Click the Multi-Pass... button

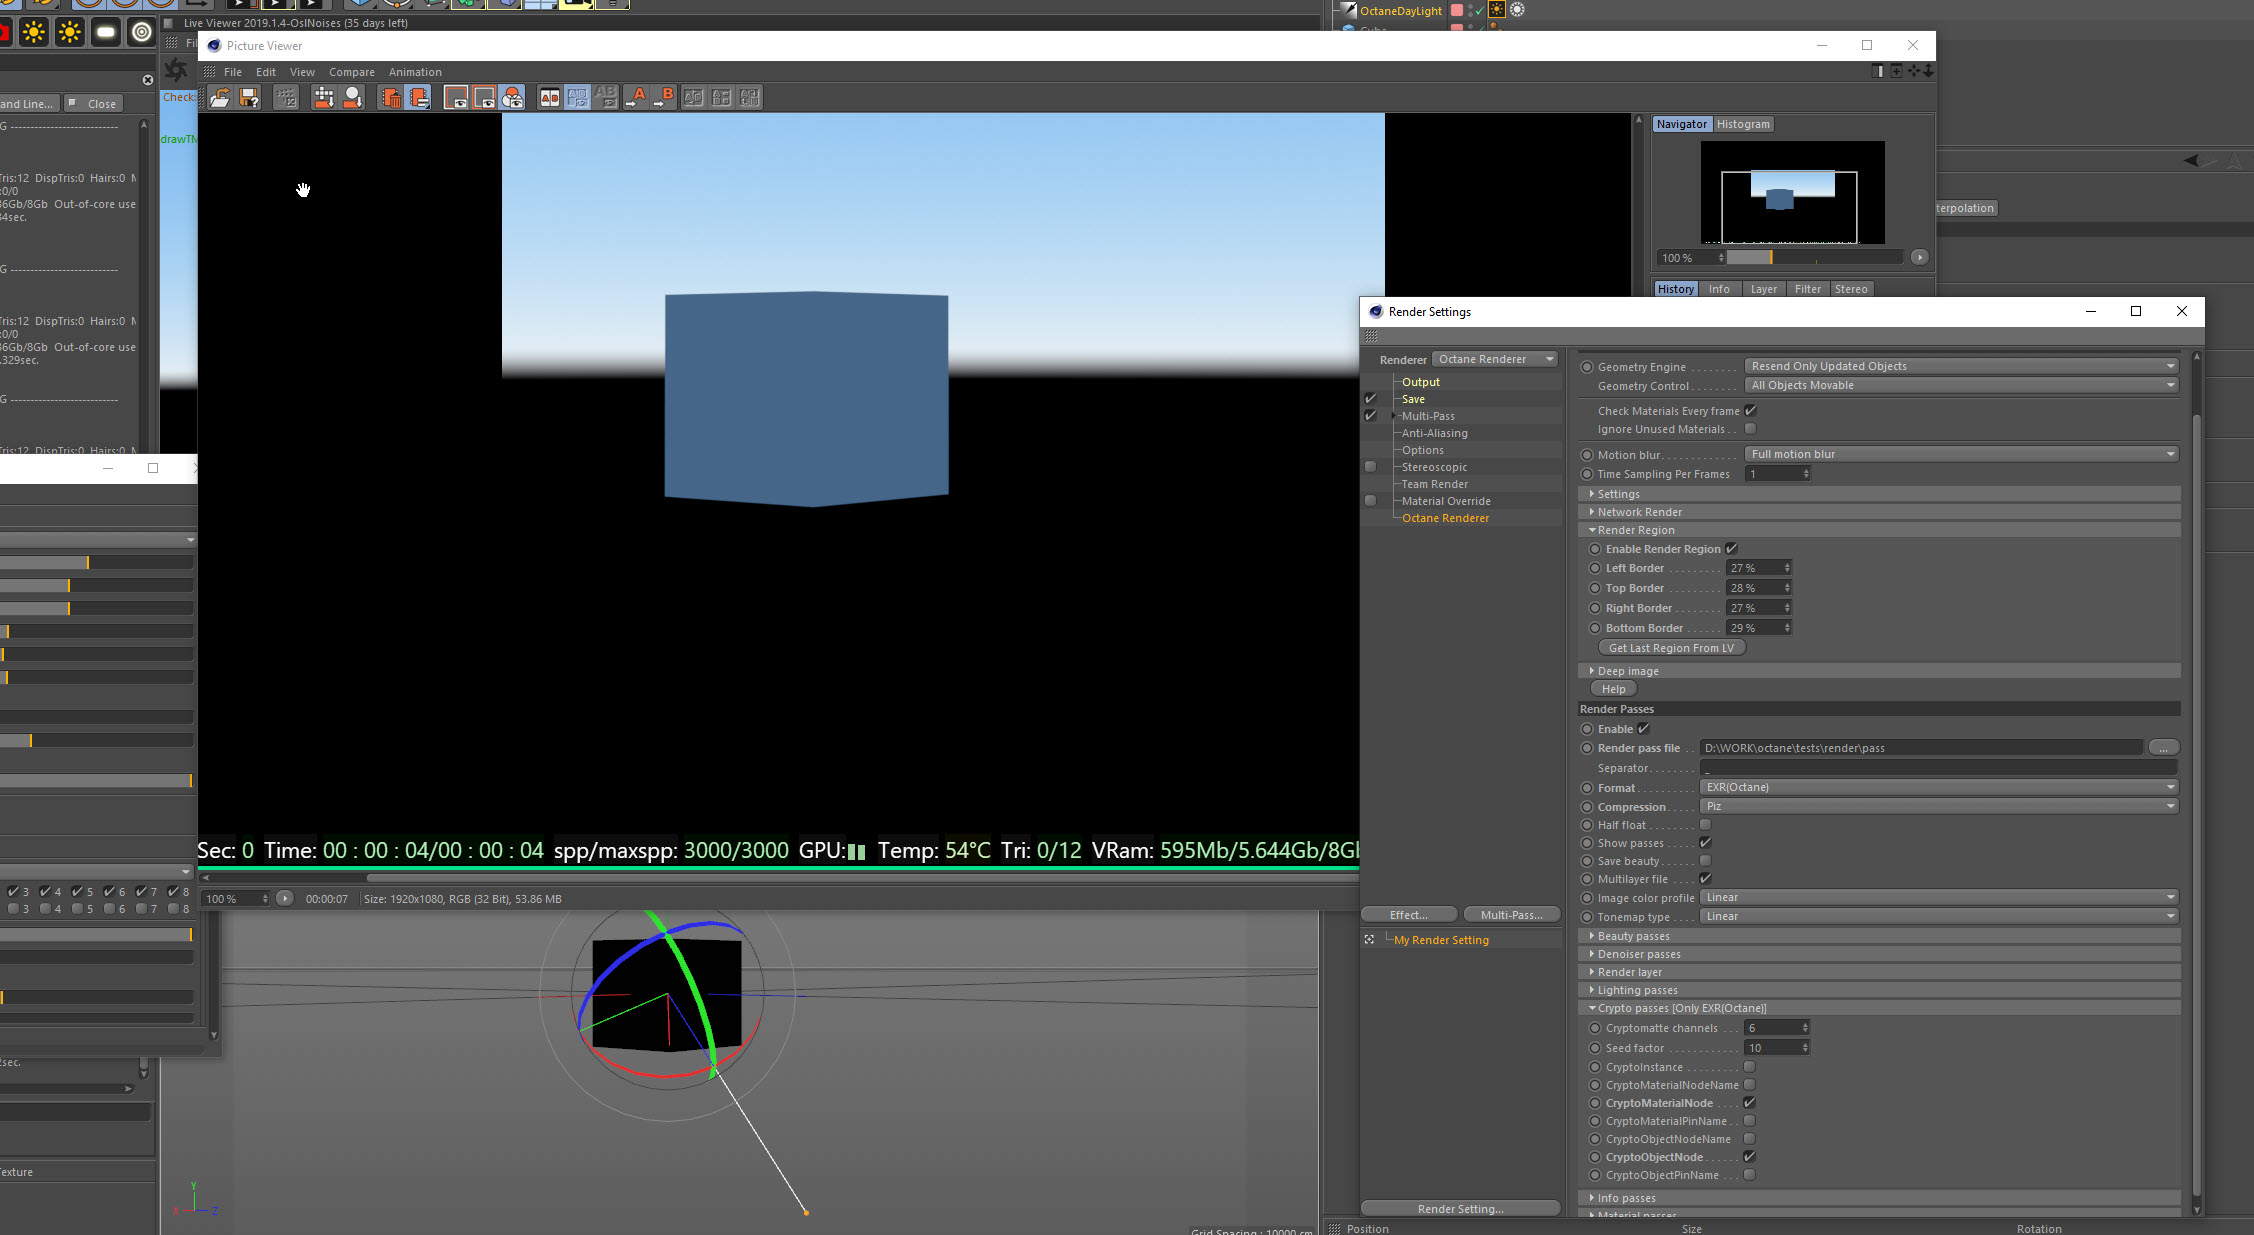point(1510,915)
